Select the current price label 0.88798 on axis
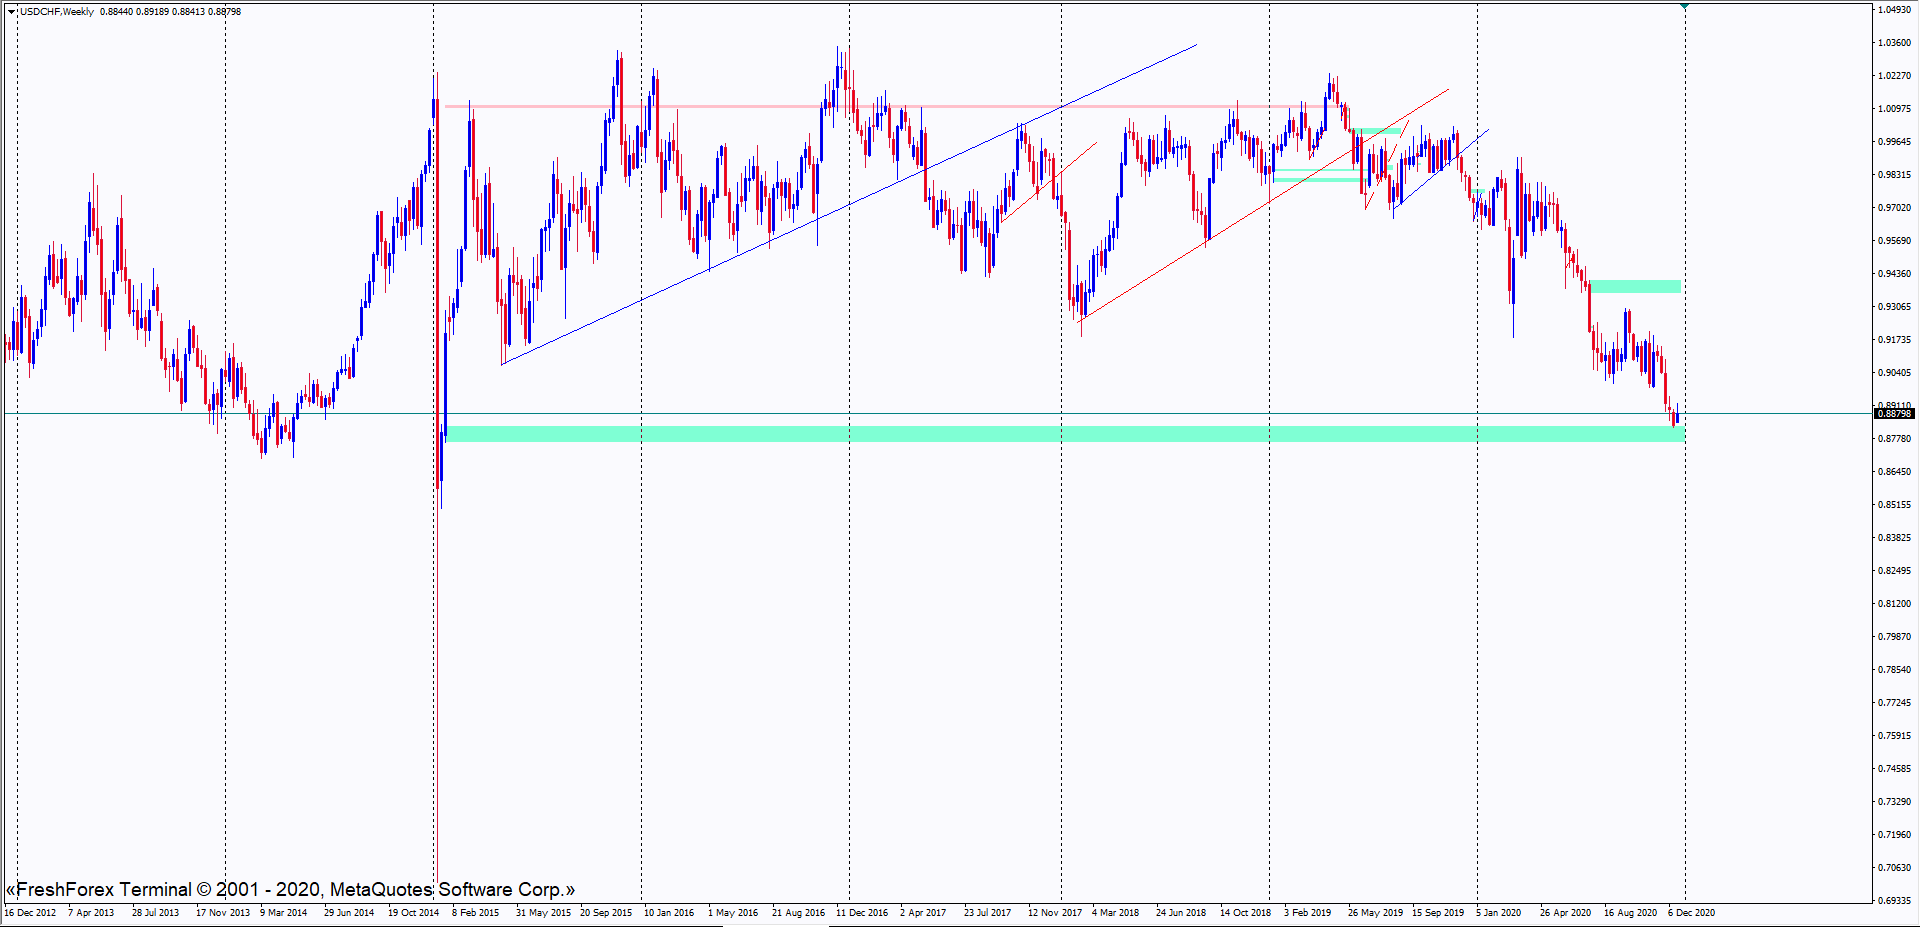 pyautogui.click(x=1893, y=414)
